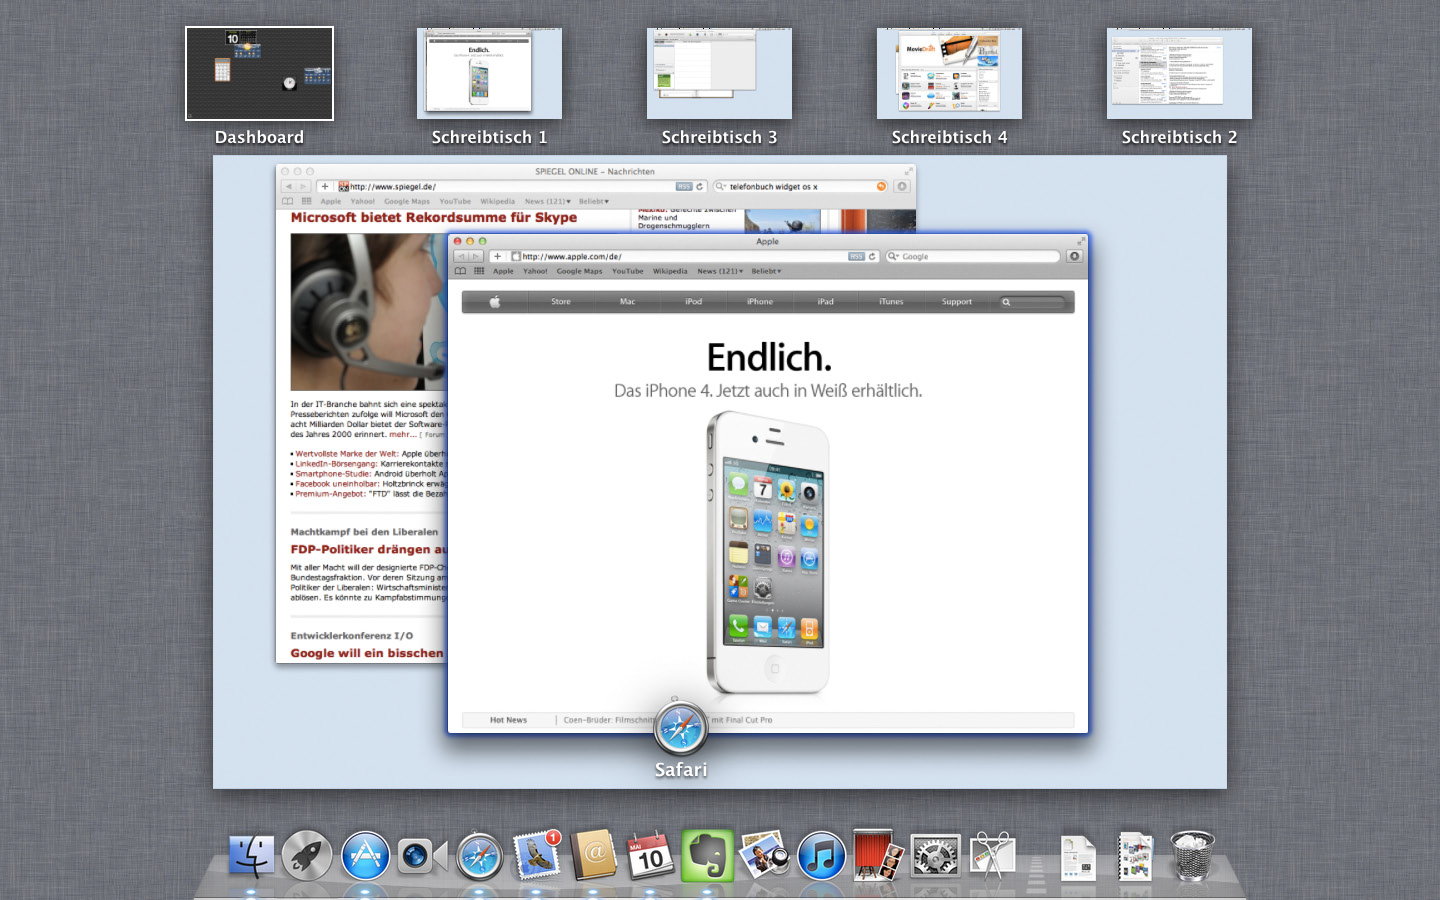The image size is (1440, 900).
Task: Click YouTube bookmark in Apple window
Action: 628,271
